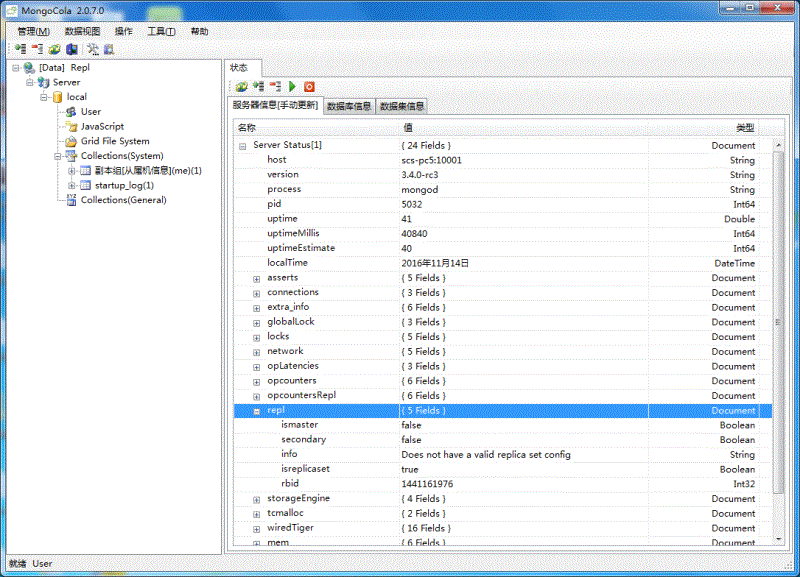The height and width of the screenshot is (577, 800).
Task: Expand the globalLock row
Action: (257, 323)
